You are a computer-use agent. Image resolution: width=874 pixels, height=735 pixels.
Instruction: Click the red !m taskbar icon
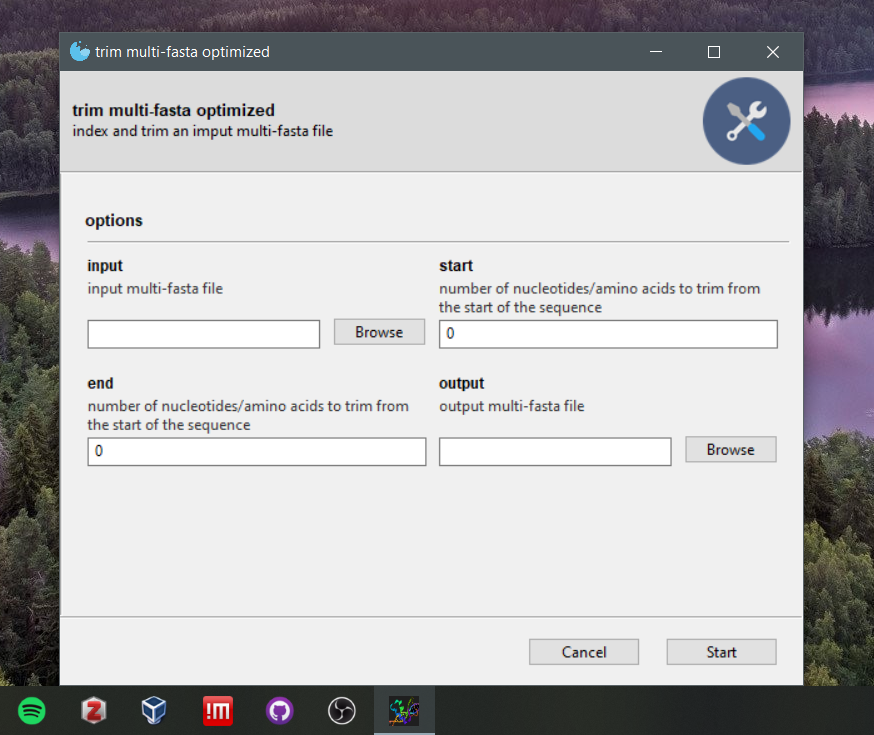click(x=218, y=711)
